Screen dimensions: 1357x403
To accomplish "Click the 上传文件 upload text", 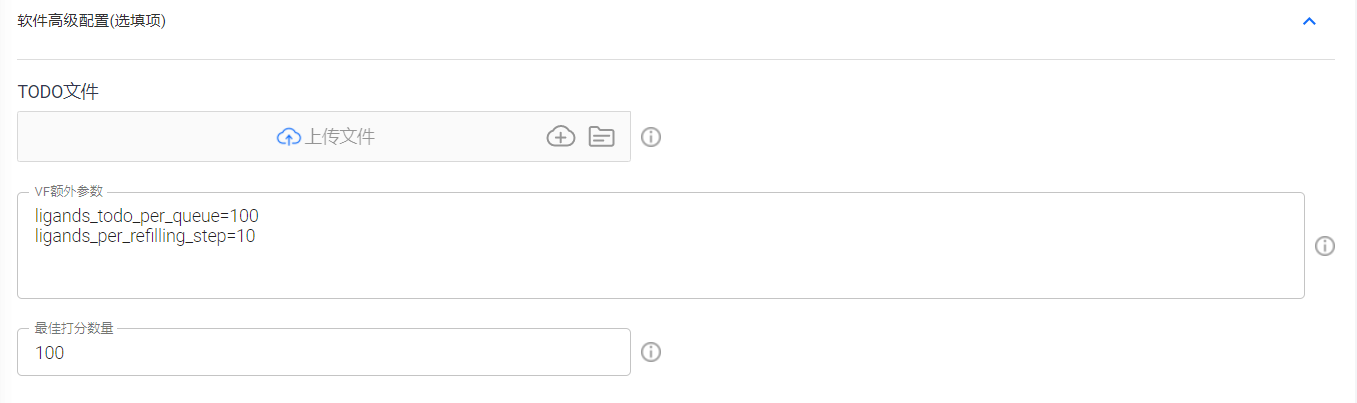I will [x=340, y=137].
